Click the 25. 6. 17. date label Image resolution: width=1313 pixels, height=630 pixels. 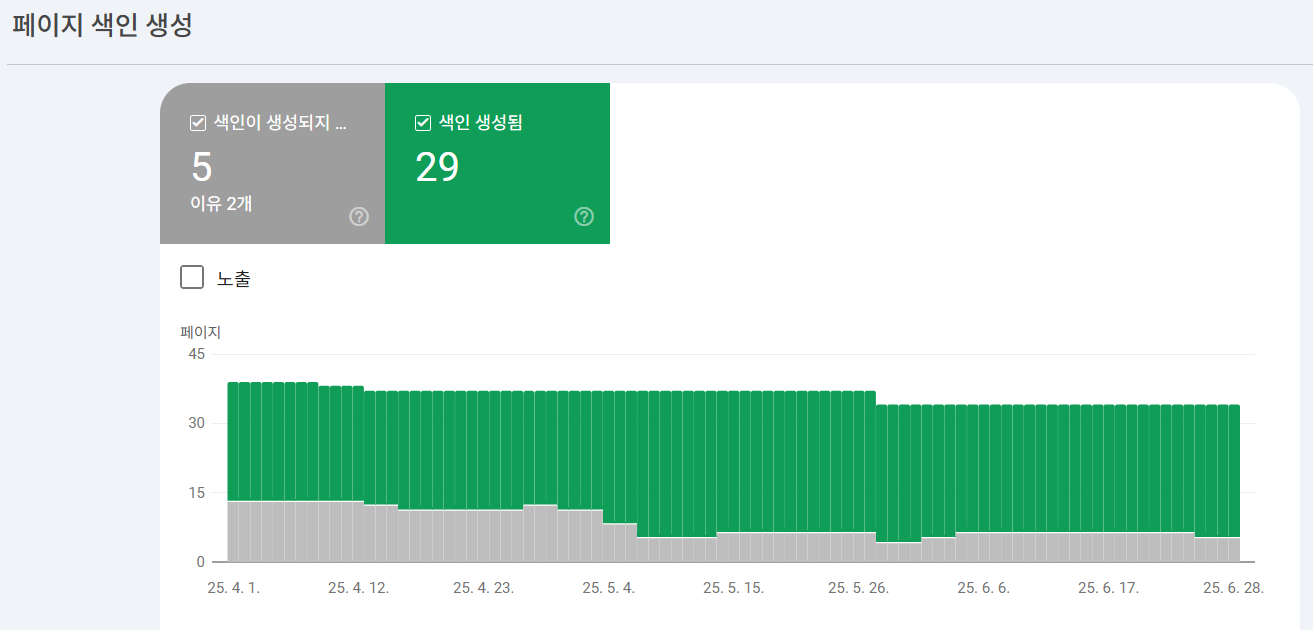pyautogui.click(x=1108, y=588)
